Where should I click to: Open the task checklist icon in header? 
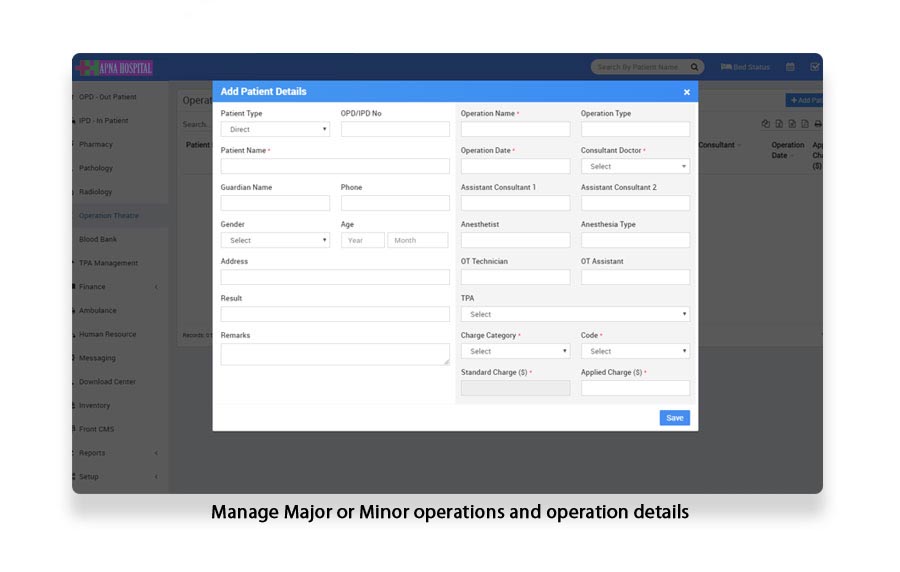[814, 67]
